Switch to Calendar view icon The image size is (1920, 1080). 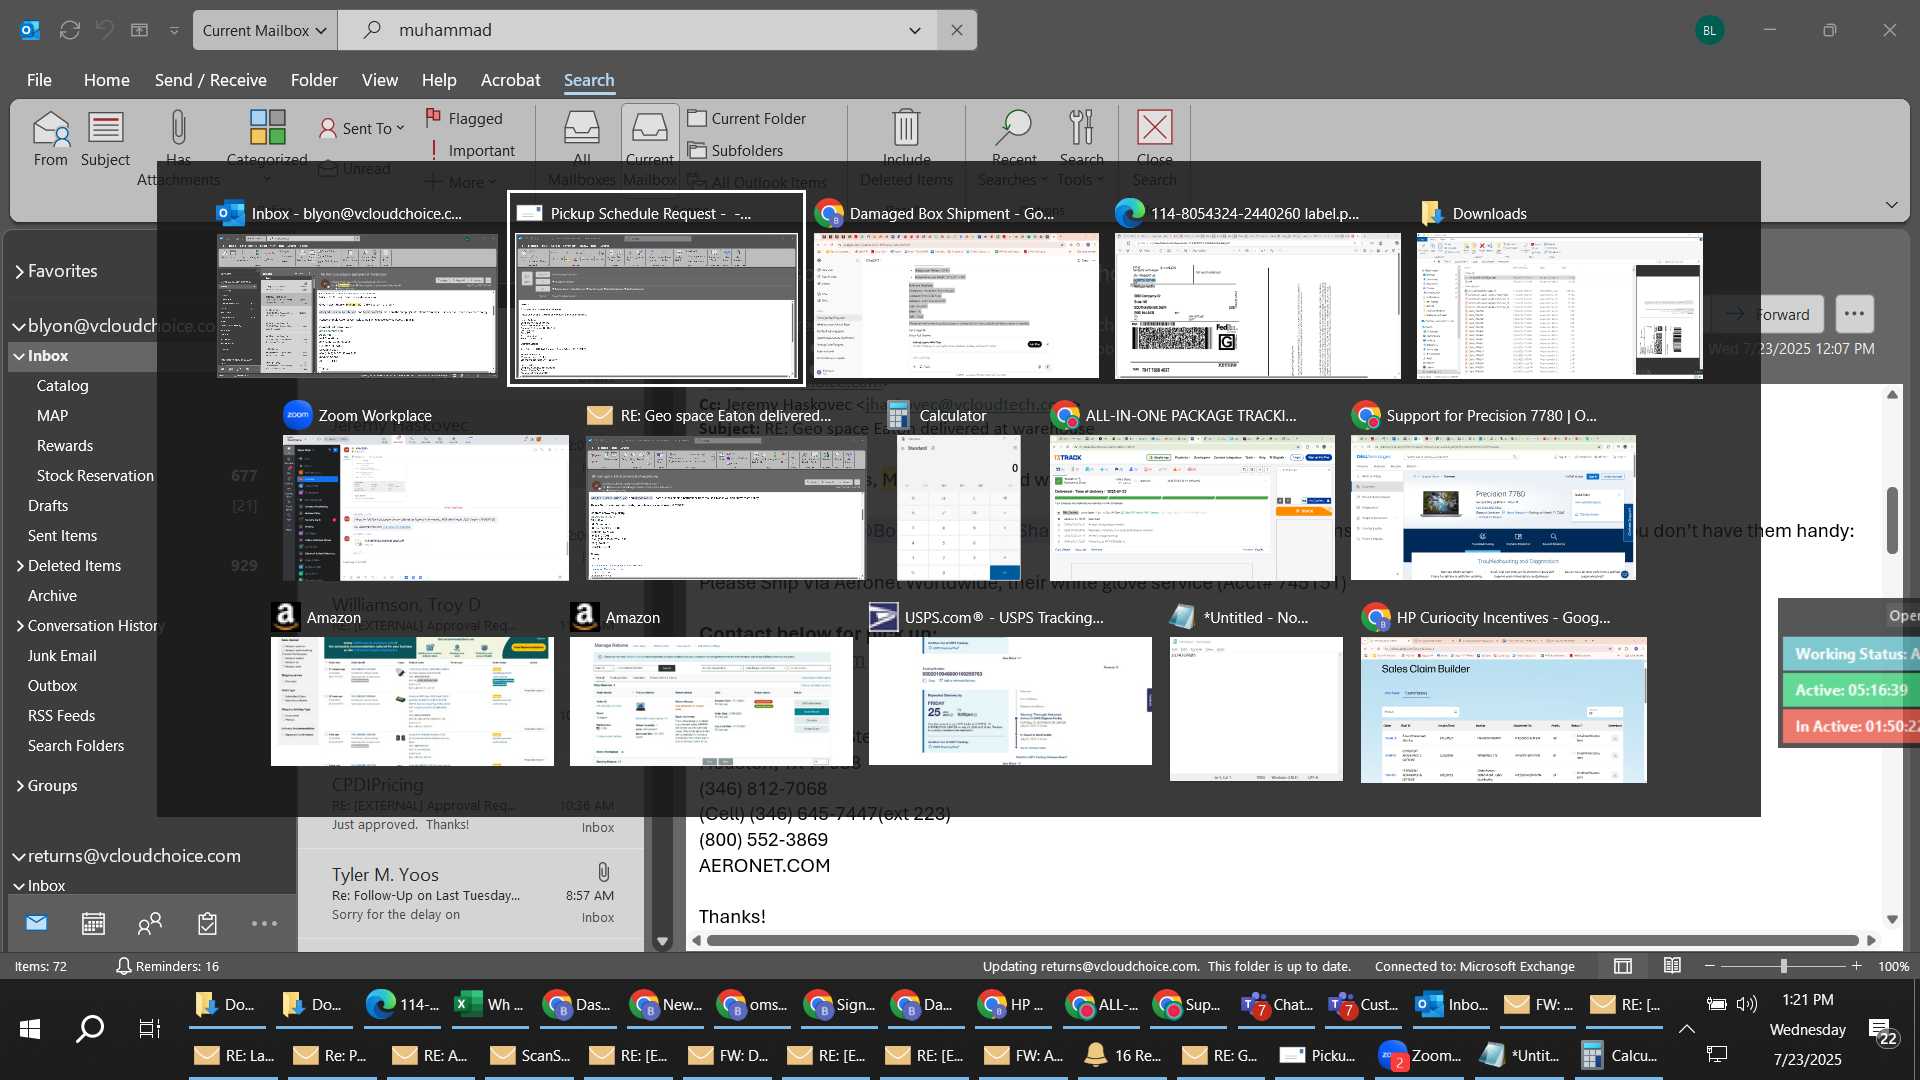tap(93, 923)
